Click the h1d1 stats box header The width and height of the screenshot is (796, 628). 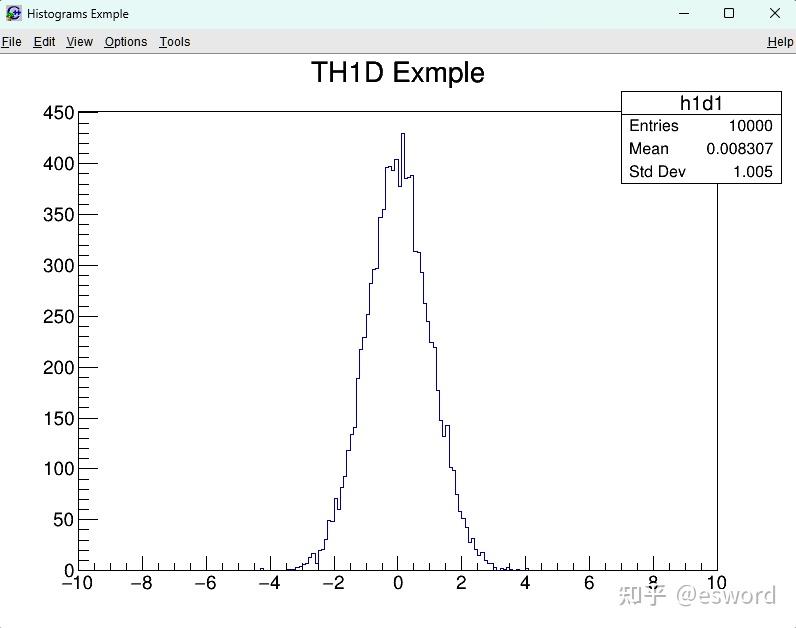click(x=701, y=103)
